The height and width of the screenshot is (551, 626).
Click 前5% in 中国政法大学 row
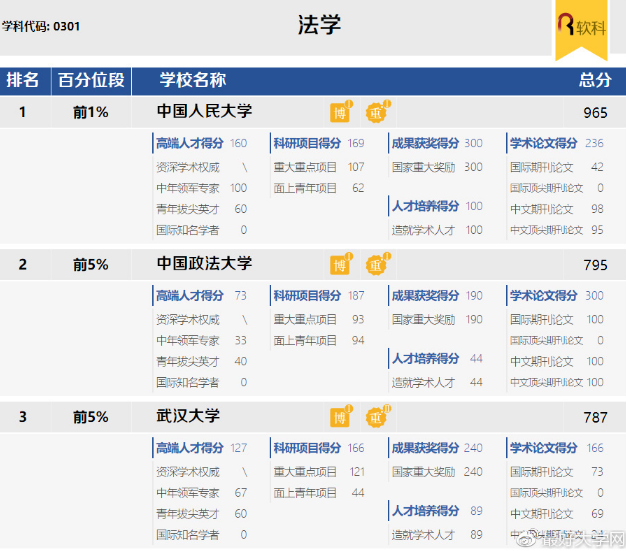91,265
